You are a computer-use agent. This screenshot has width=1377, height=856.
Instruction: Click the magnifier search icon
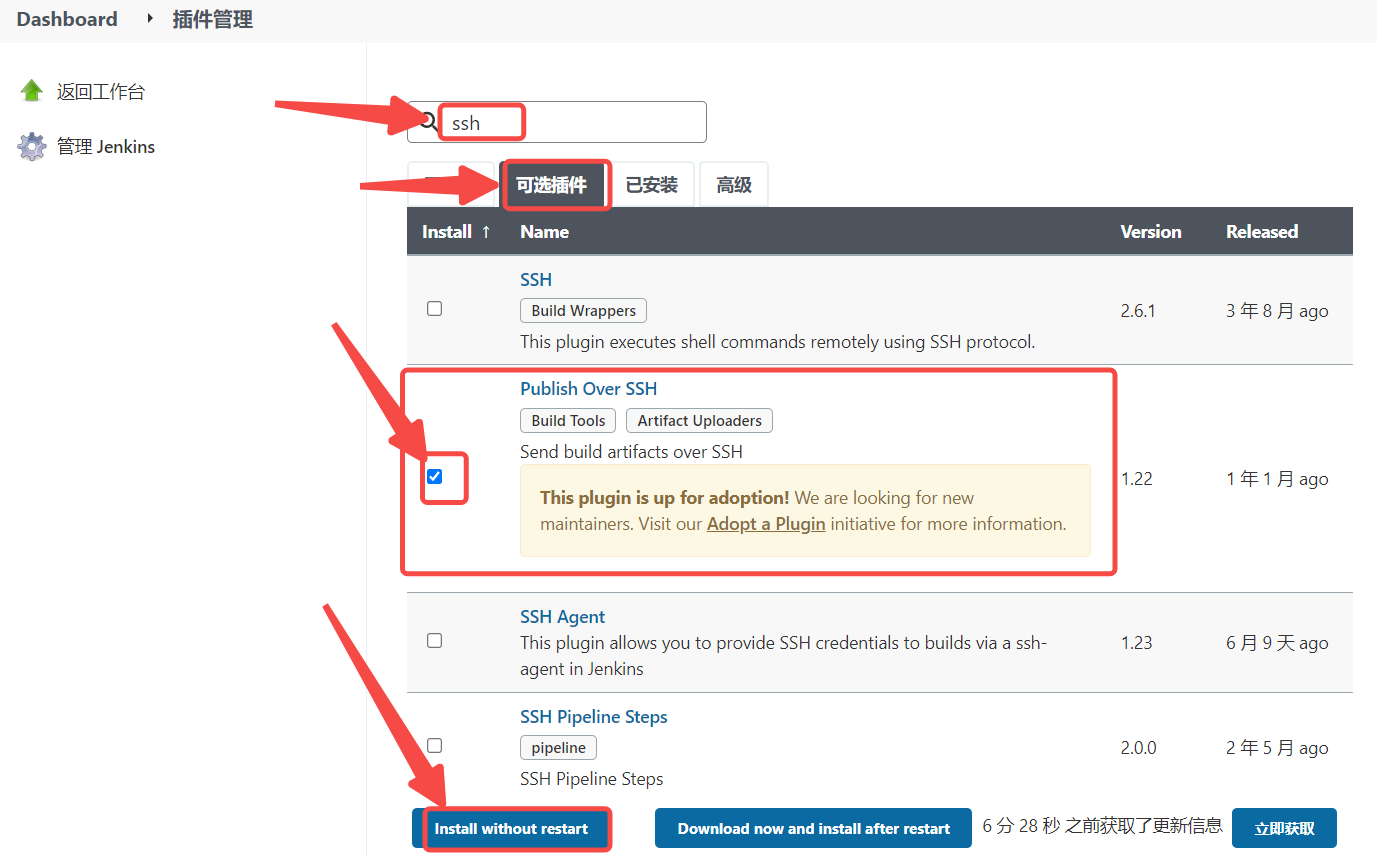[x=427, y=122]
